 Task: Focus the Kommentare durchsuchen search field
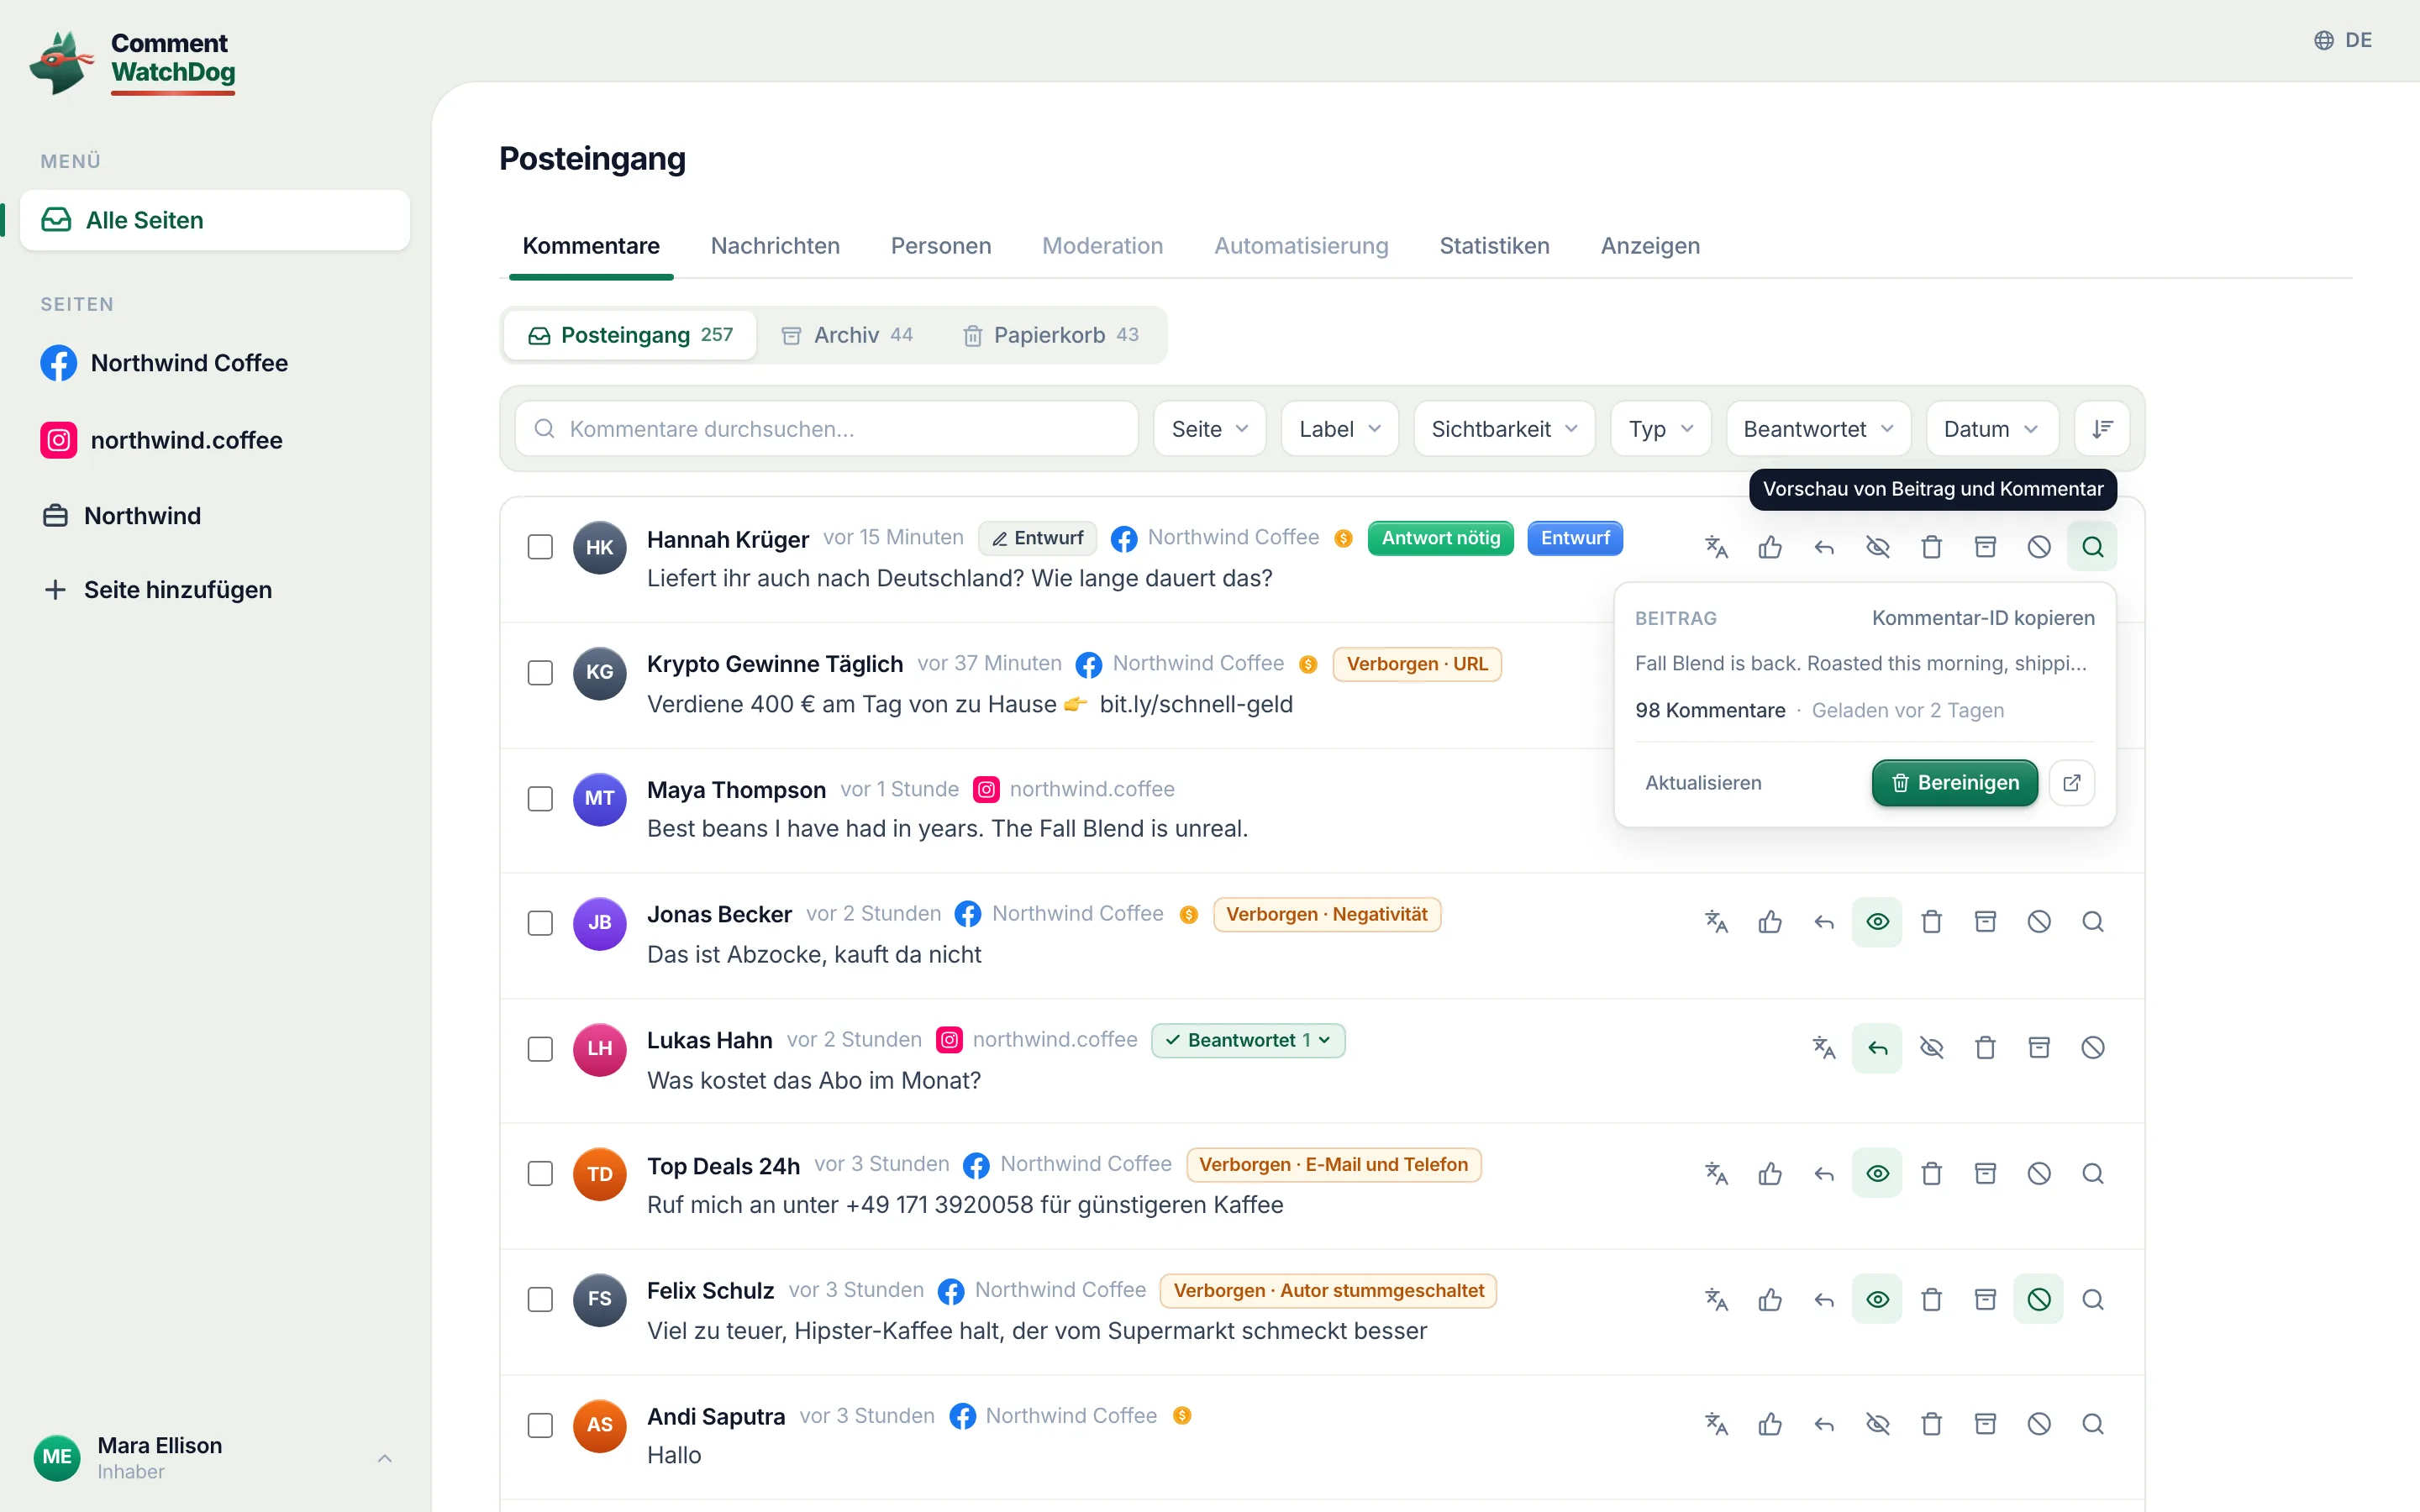(827, 429)
